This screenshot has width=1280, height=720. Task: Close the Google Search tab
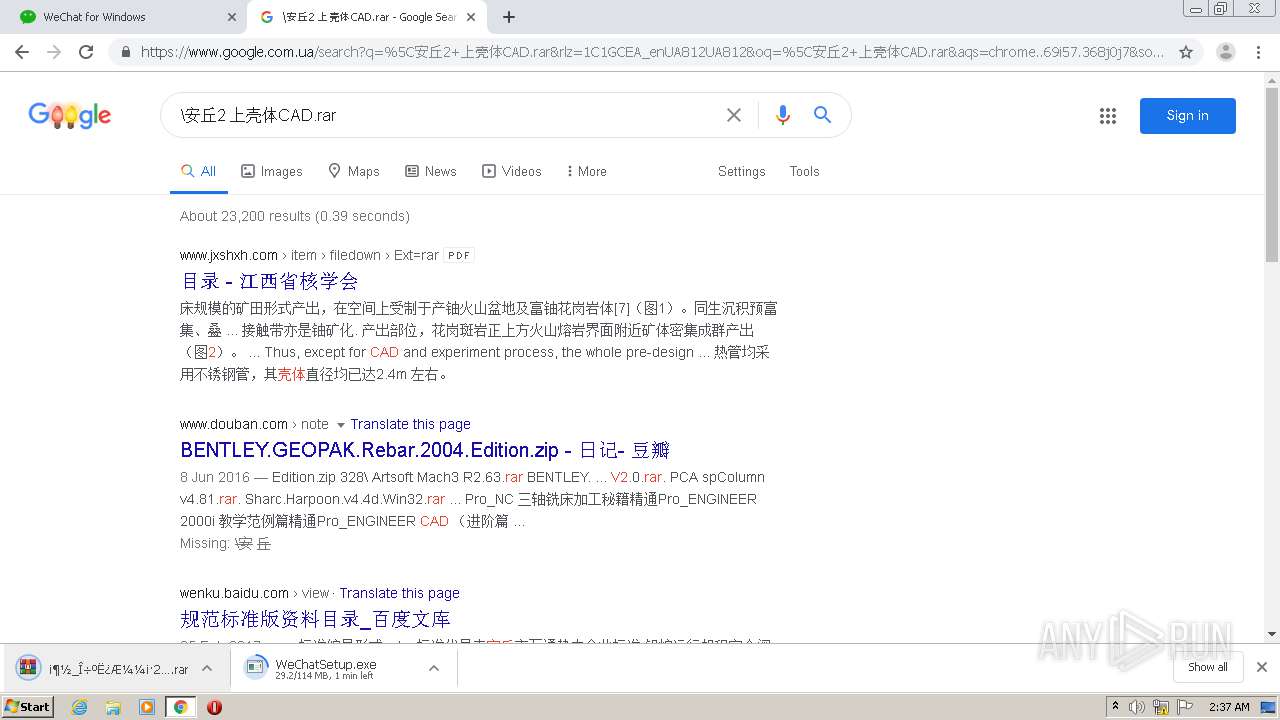472,17
